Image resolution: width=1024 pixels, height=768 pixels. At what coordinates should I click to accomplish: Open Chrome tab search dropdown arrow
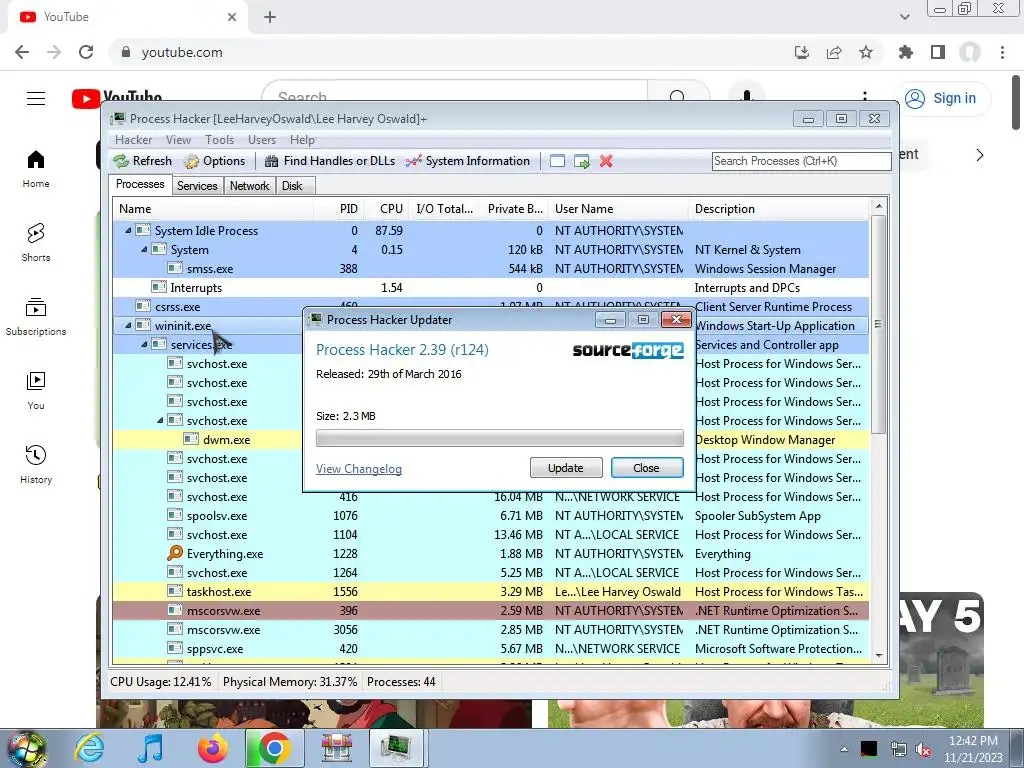pyautogui.click(x=904, y=17)
